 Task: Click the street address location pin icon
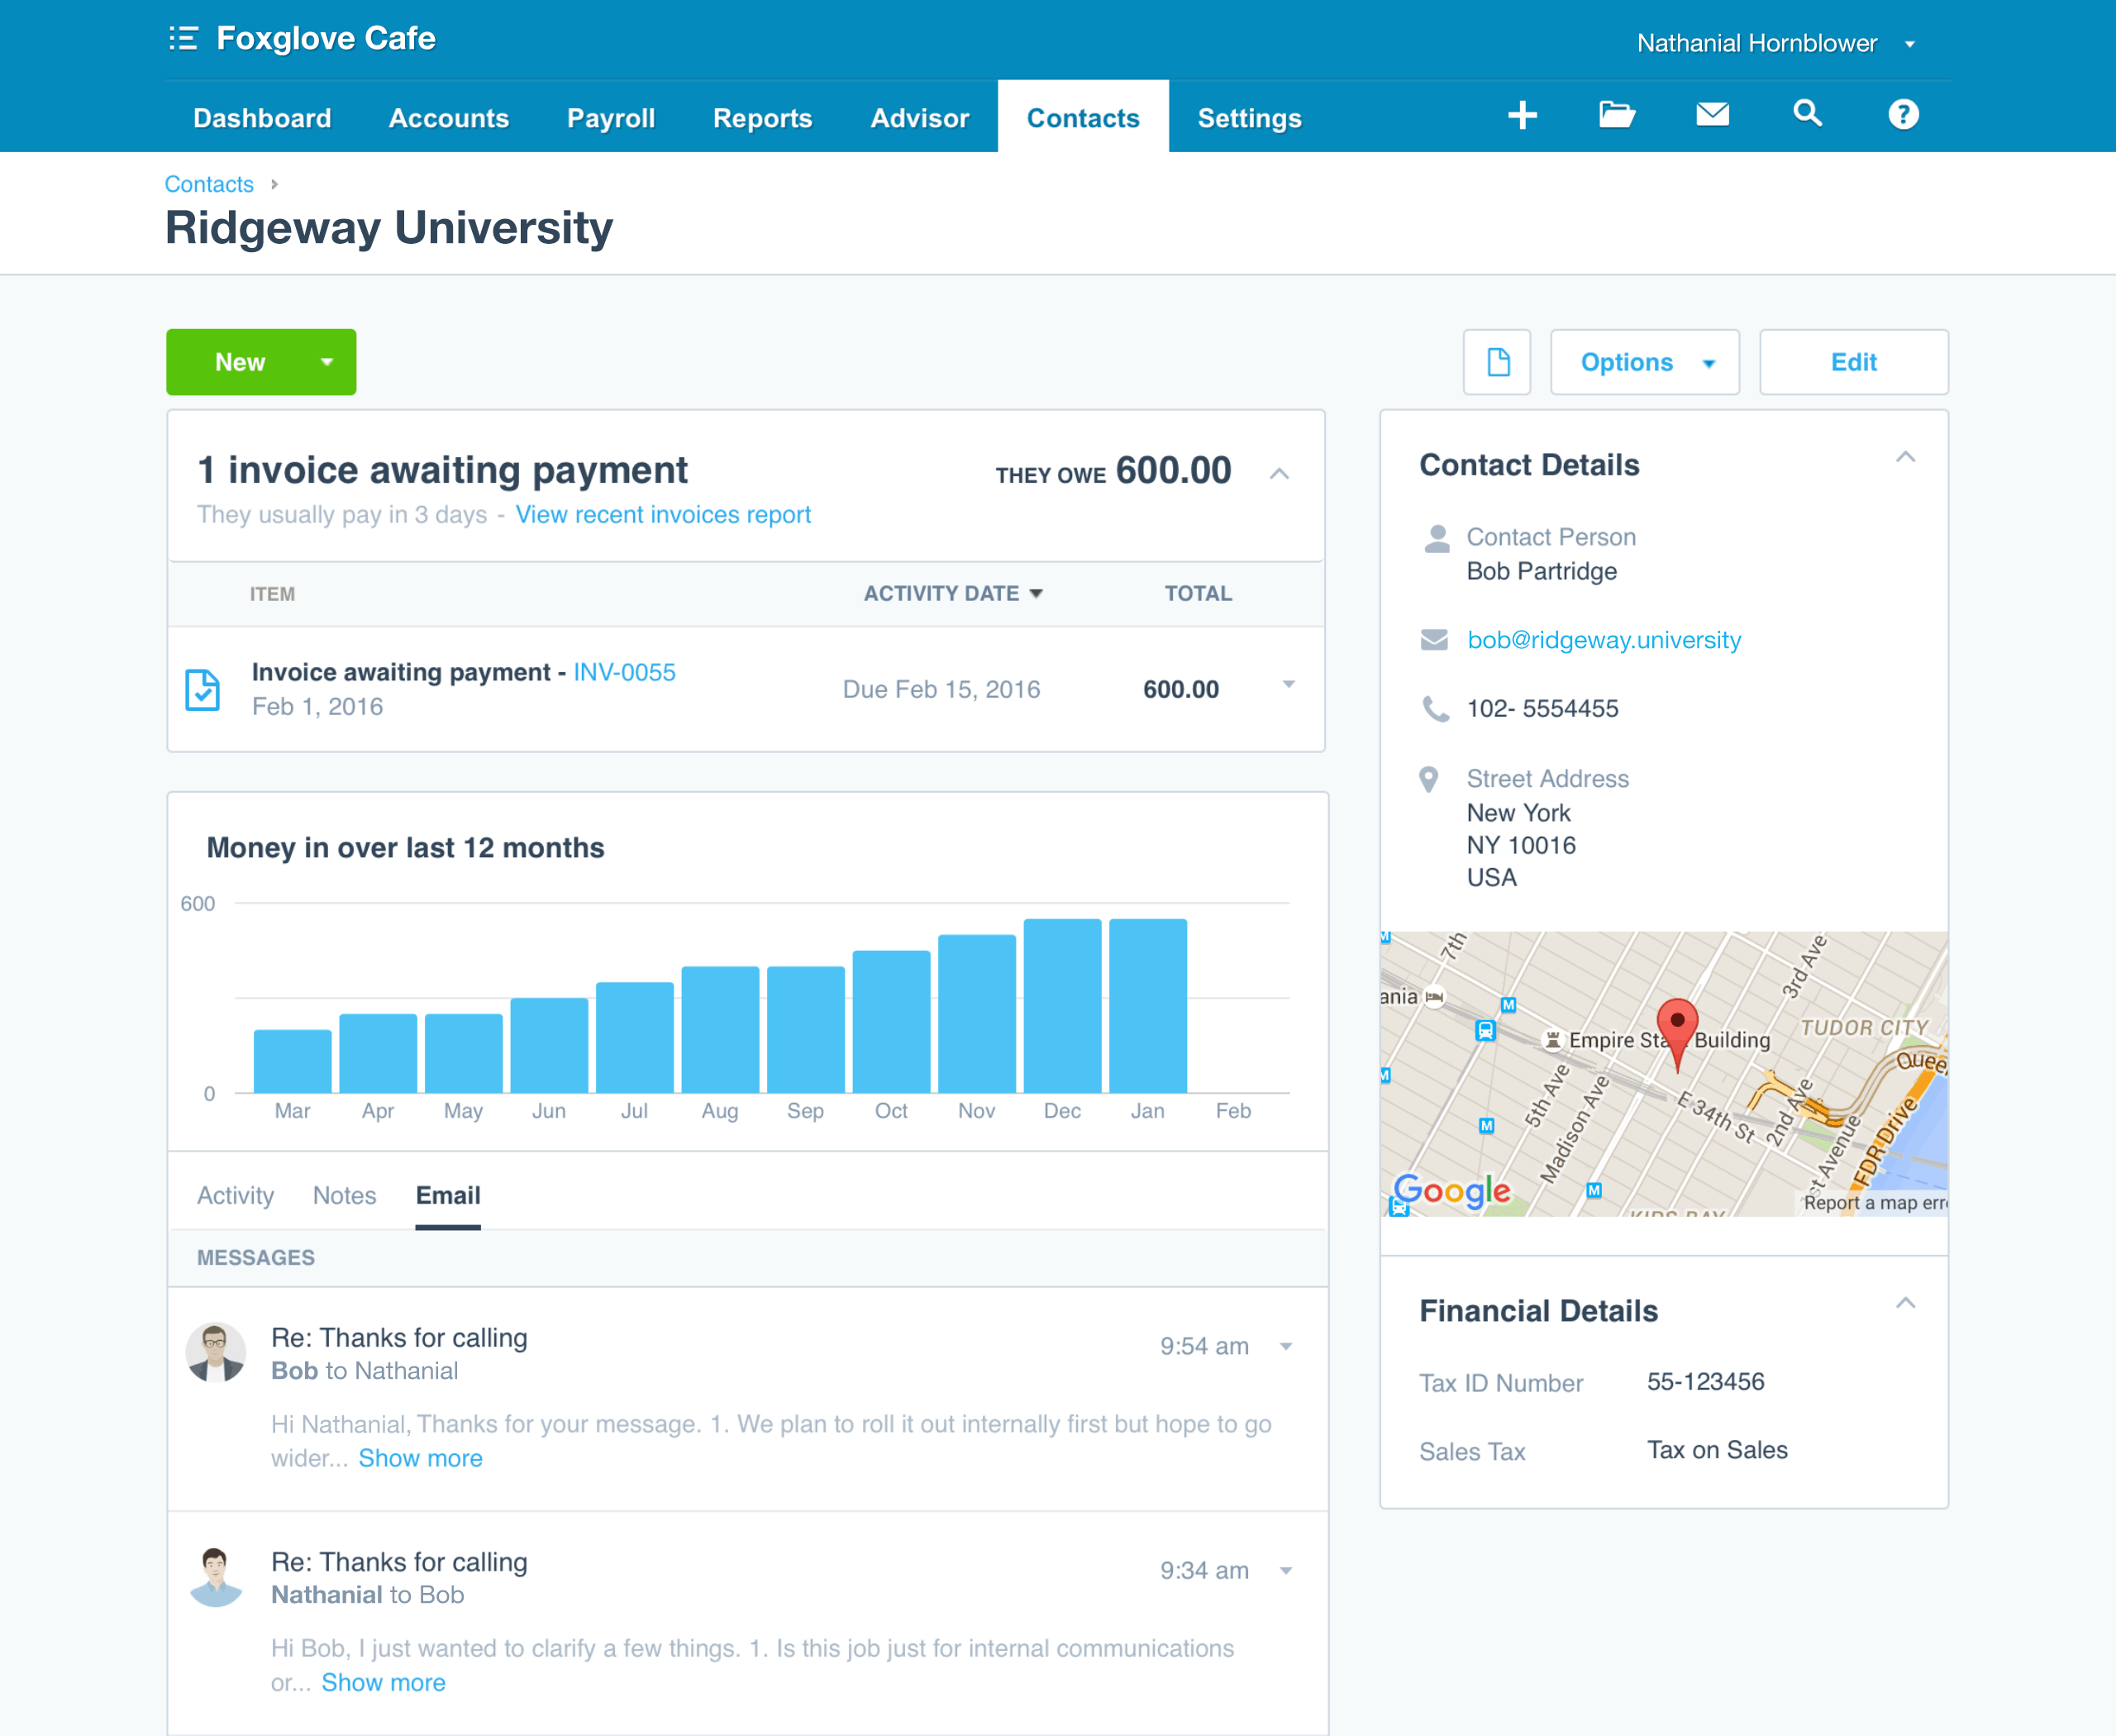(1429, 779)
